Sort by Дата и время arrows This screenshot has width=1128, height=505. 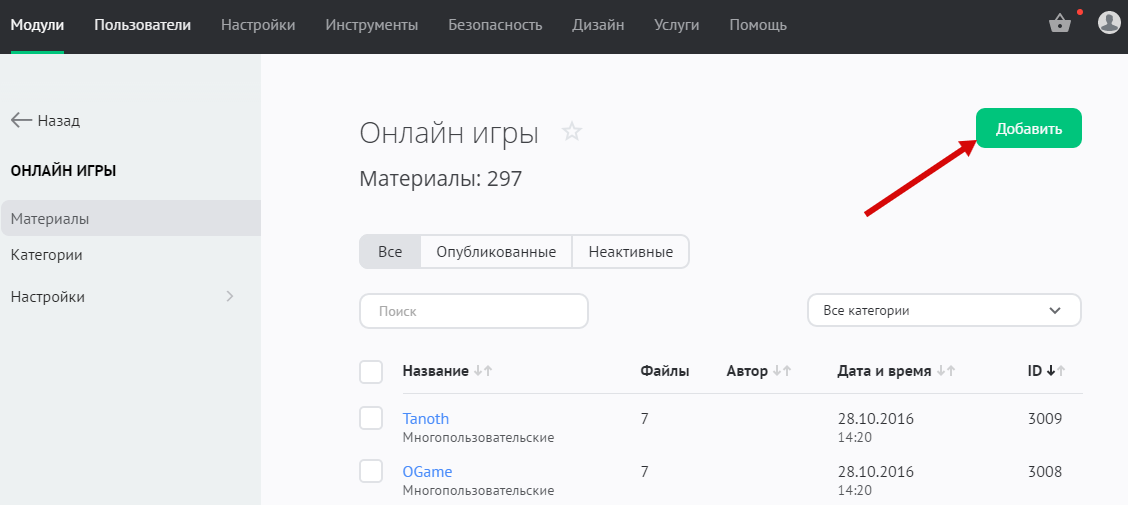coord(945,371)
